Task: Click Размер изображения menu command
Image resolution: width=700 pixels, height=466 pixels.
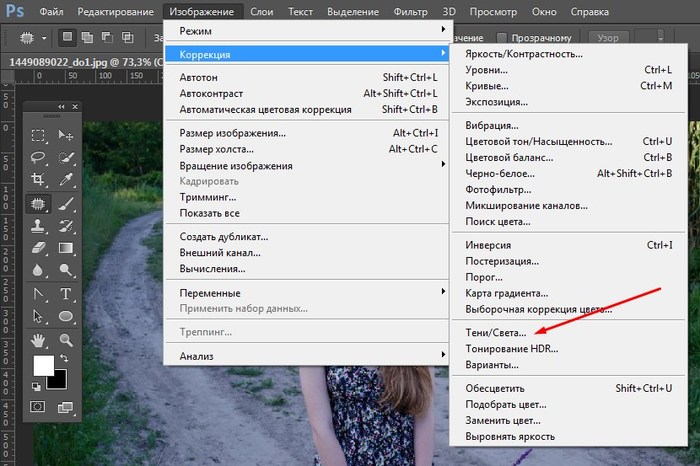Action: click(x=232, y=132)
